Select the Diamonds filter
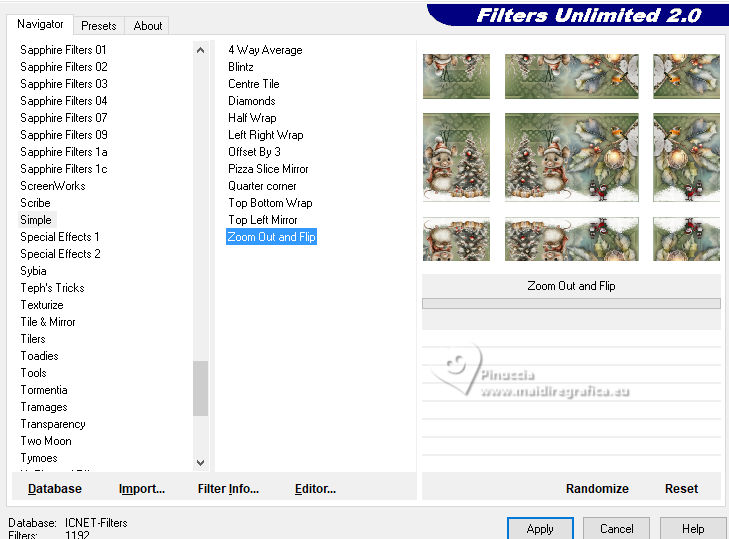The height and width of the screenshot is (539, 729). pos(252,101)
